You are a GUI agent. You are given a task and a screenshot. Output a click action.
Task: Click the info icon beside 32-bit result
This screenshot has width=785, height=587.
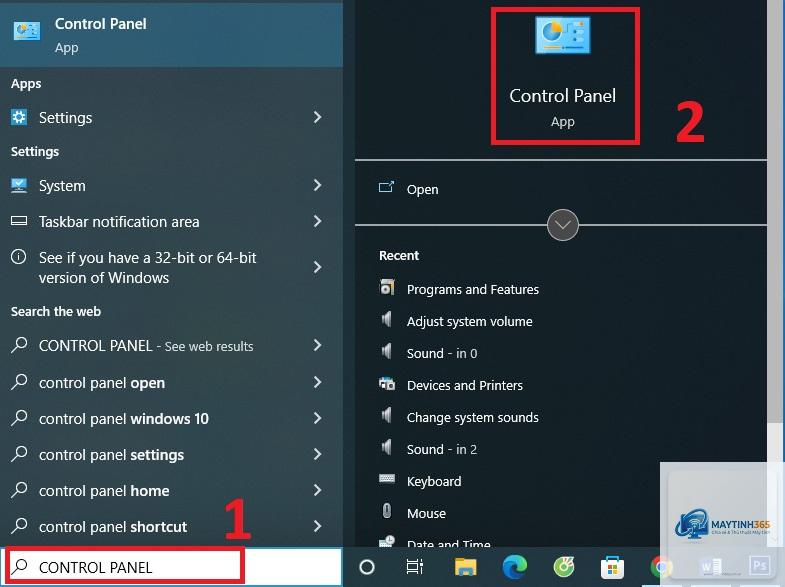[x=19, y=257]
